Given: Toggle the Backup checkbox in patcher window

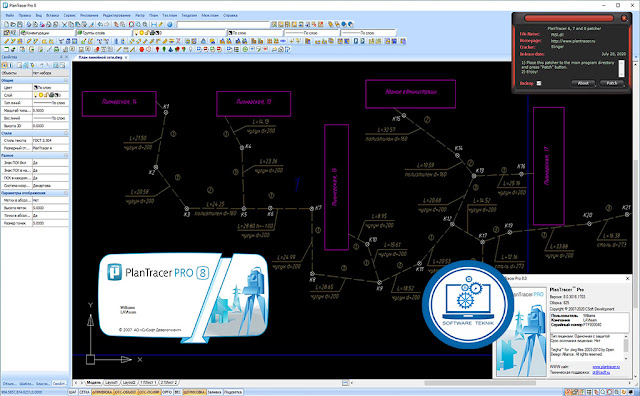Looking at the screenshot, I should point(539,83).
